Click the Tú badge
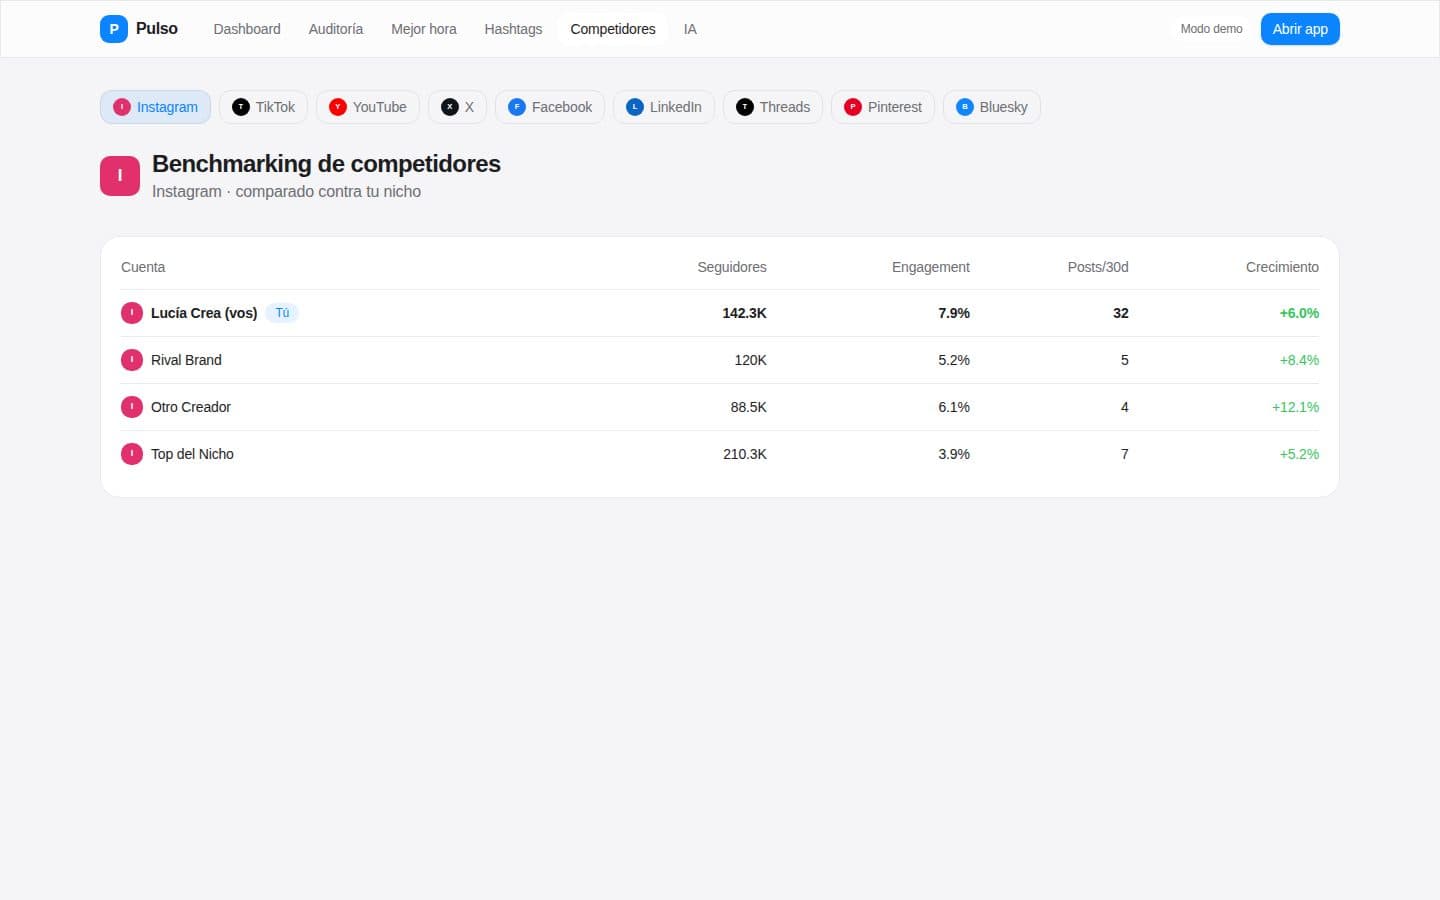 click(282, 313)
